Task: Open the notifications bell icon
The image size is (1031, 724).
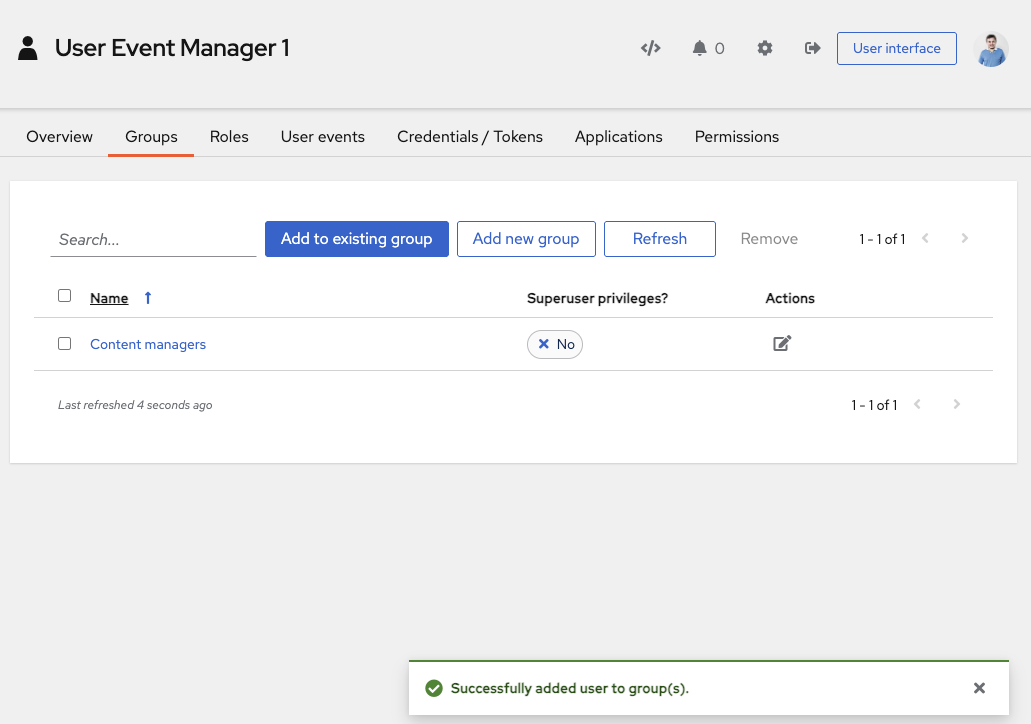Action: 700,48
